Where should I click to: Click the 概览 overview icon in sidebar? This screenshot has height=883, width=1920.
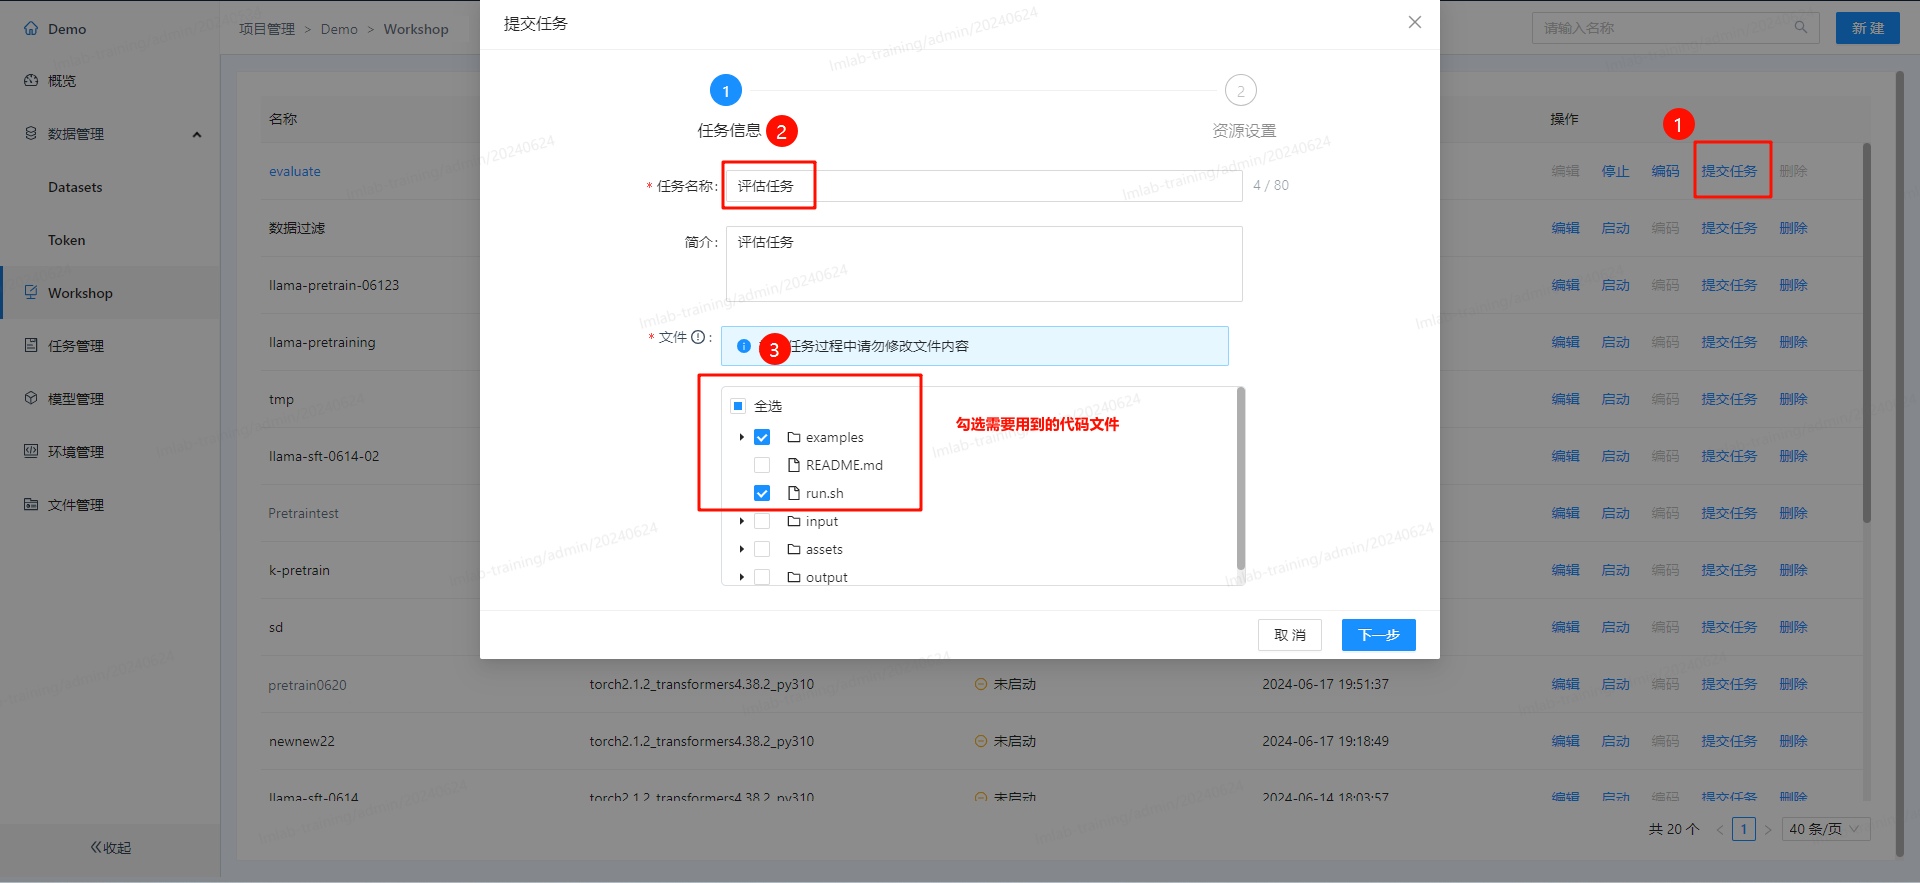31,81
